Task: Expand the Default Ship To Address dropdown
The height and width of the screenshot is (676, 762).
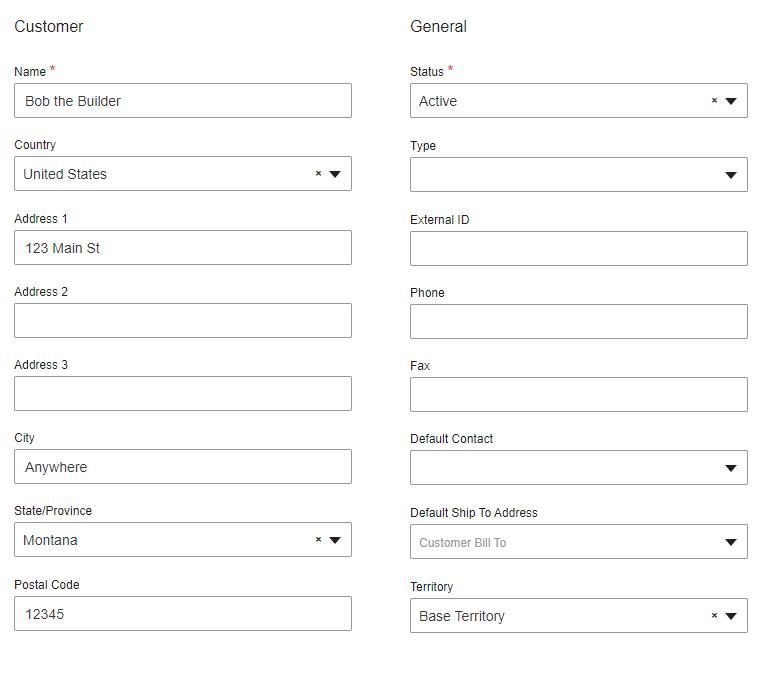Action: coord(731,542)
